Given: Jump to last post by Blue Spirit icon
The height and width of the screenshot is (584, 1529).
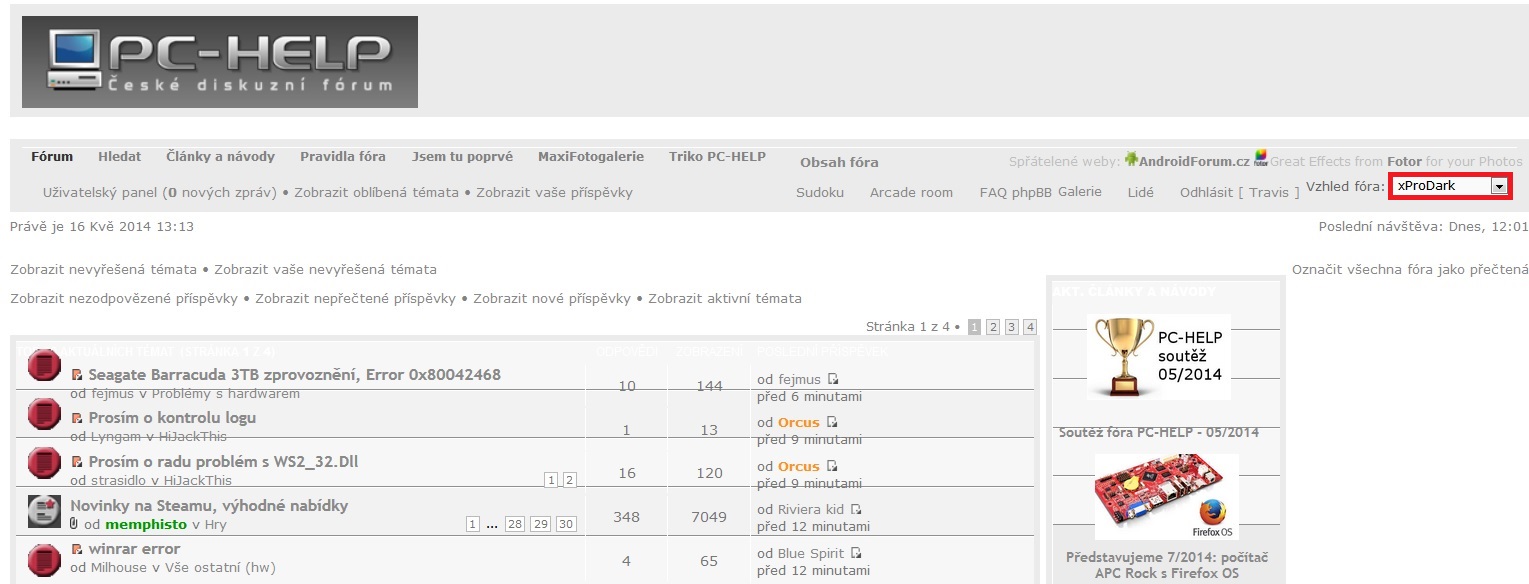Looking at the screenshot, I should click(856, 553).
